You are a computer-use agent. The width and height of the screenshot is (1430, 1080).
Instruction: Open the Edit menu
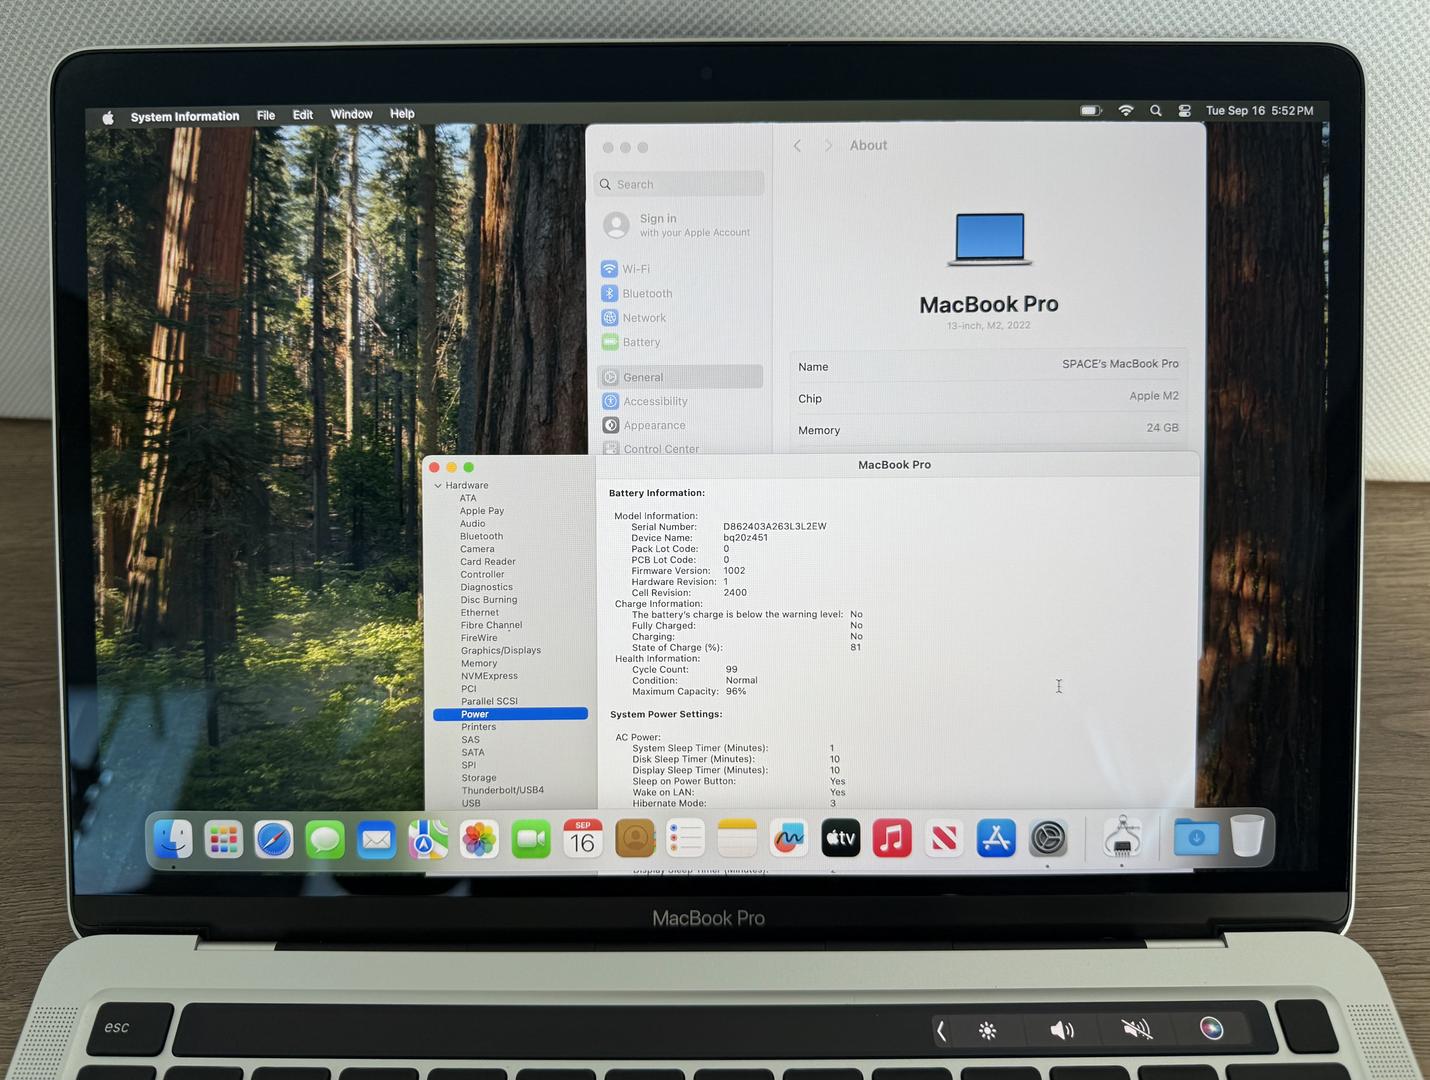tap(303, 115)
